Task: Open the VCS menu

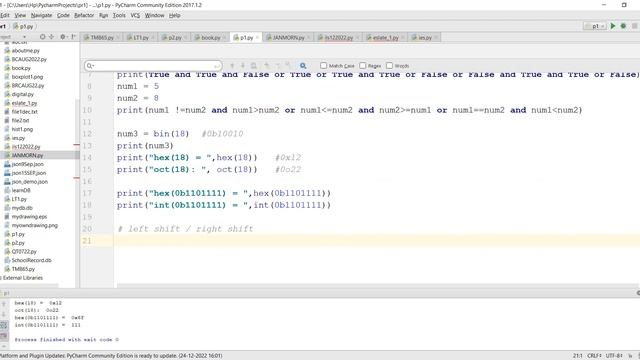Action: (135, 15)
